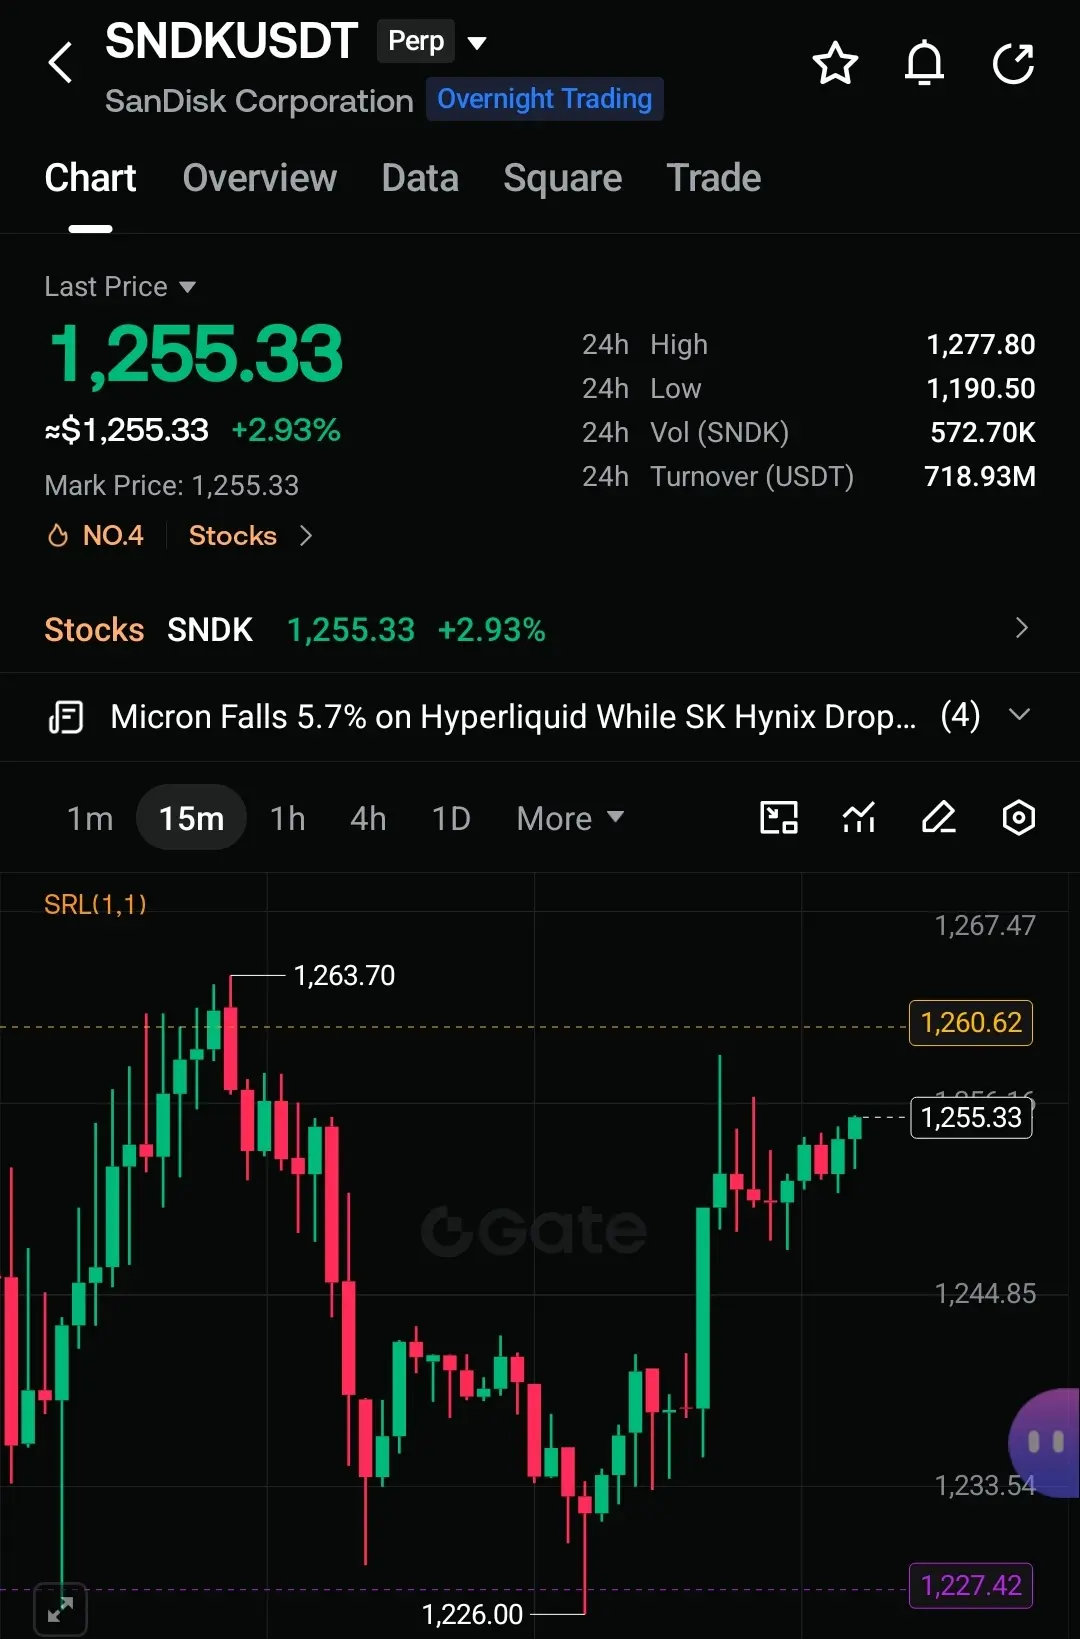
Task: Open the More timeframes dropdown
Action: pyautogui.click(x=570, y=819)
